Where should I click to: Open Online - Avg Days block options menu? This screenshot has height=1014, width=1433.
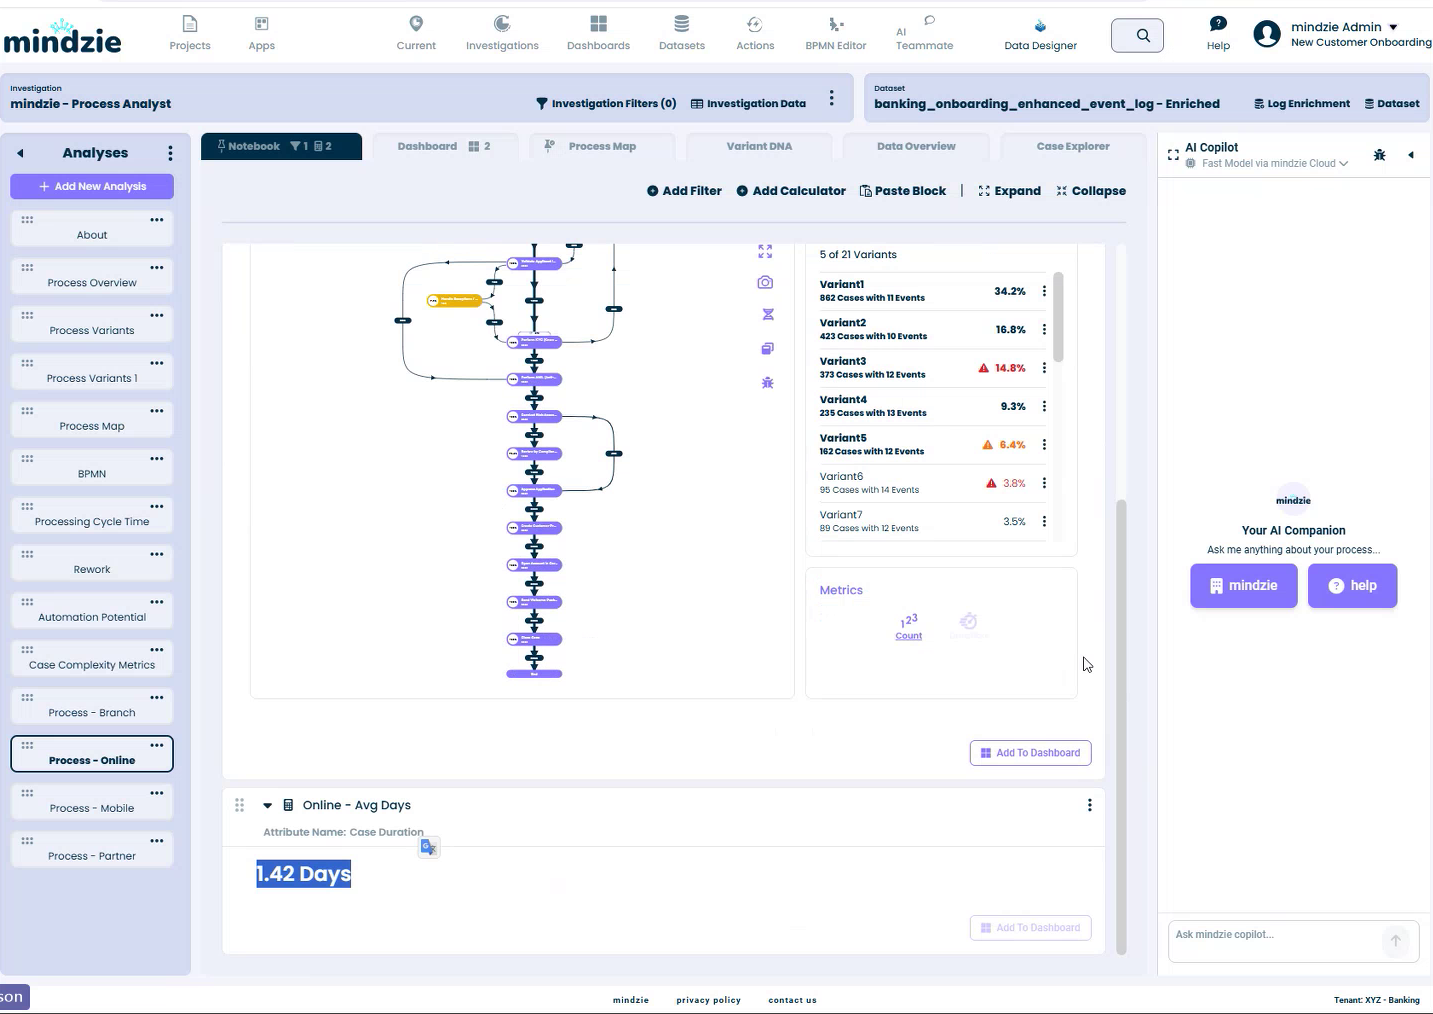[x=1089, y=805]
